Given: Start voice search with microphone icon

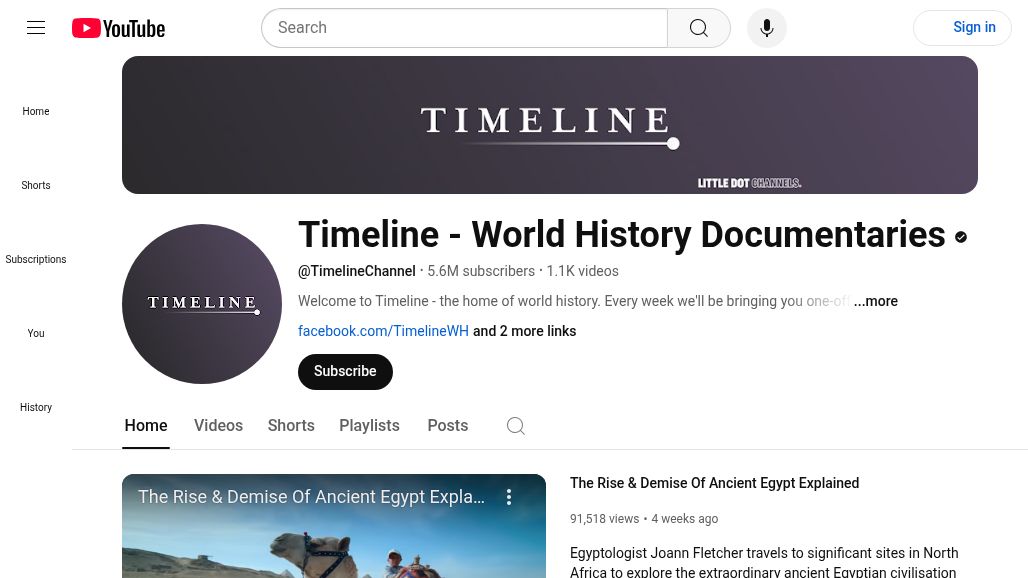Looking at the screenshot, I should click(x=766, y=28).
